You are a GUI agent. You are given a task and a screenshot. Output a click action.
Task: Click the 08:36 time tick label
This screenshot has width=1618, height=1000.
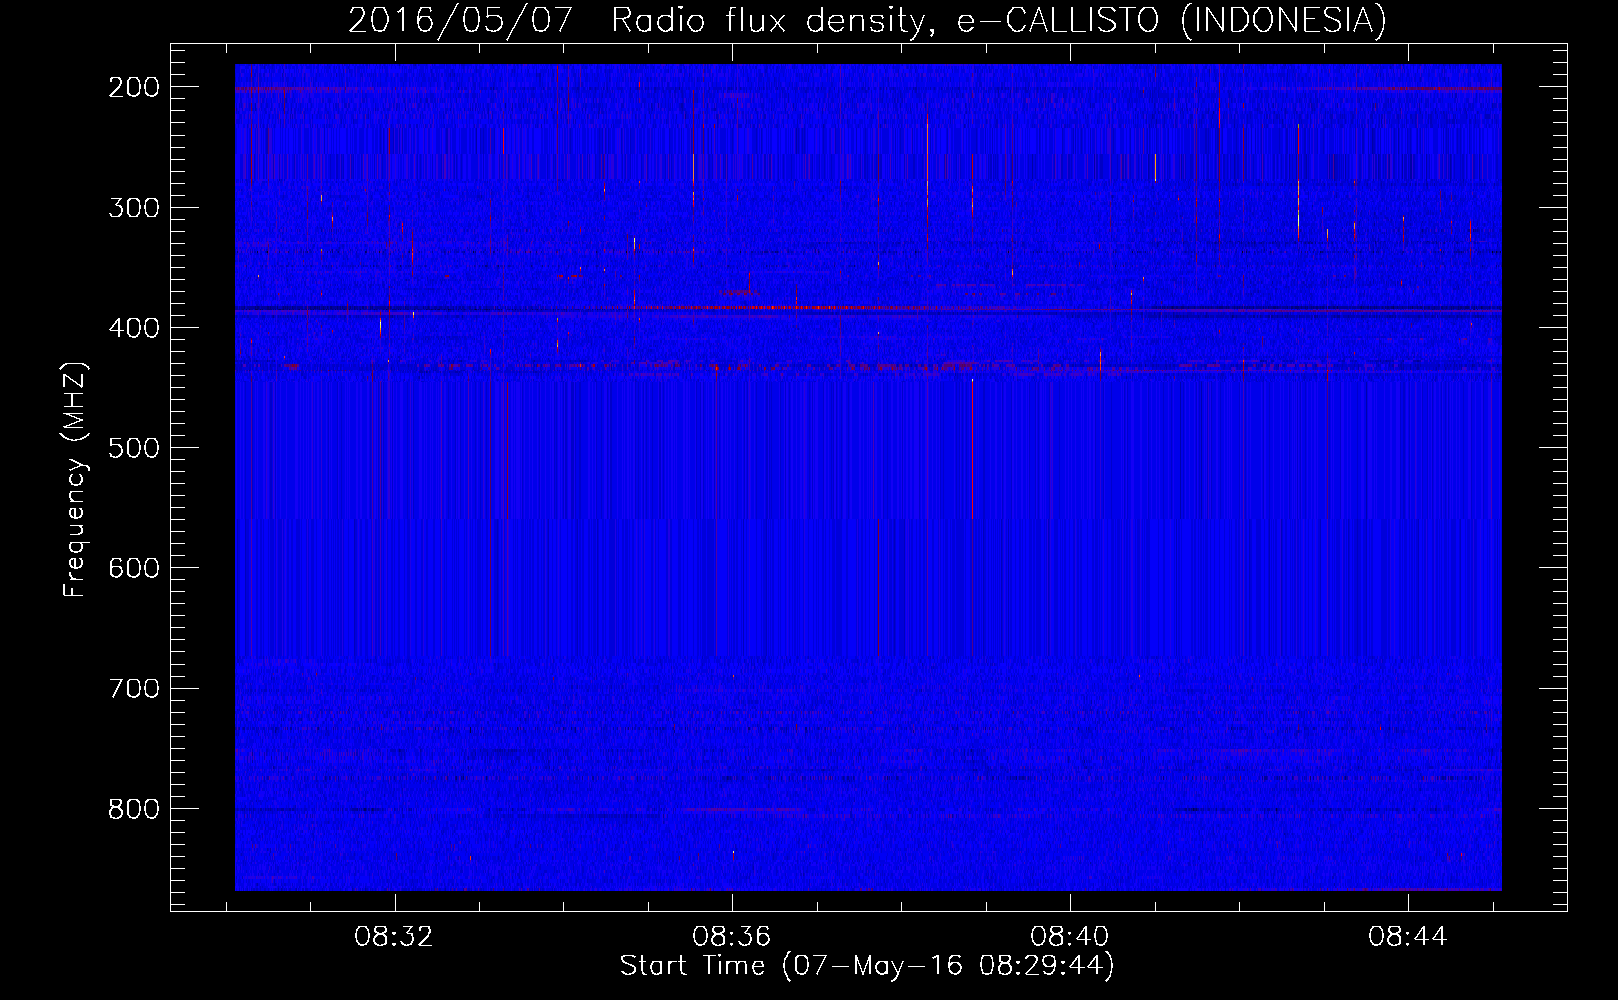click(x=732, y=937)
